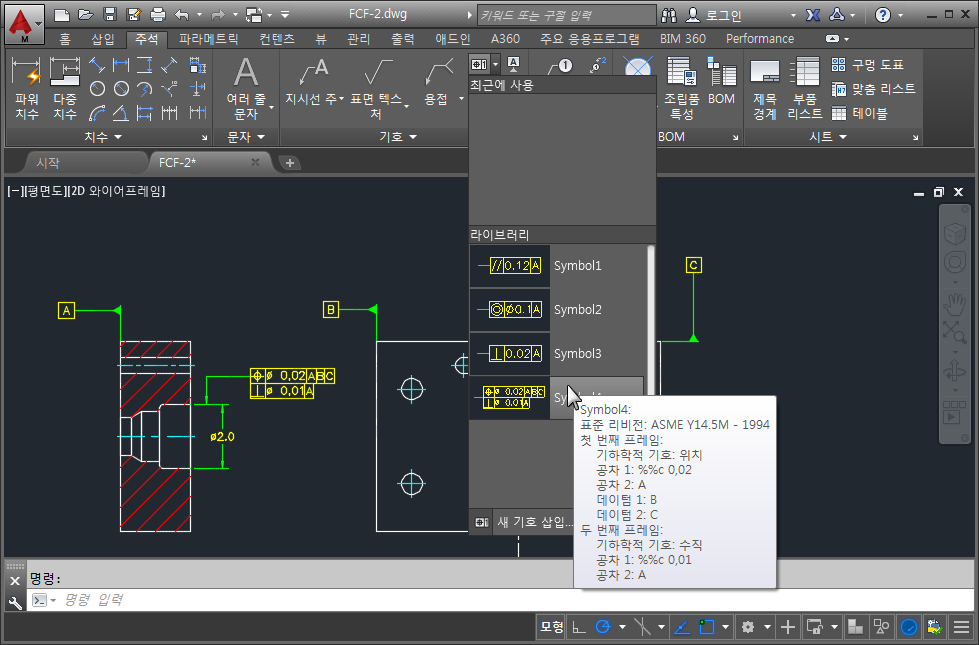The height and width of the screenshot is (645, 979).
Task: Toggle isometric drafting crosshair in status bar
Action: point(642,626)
